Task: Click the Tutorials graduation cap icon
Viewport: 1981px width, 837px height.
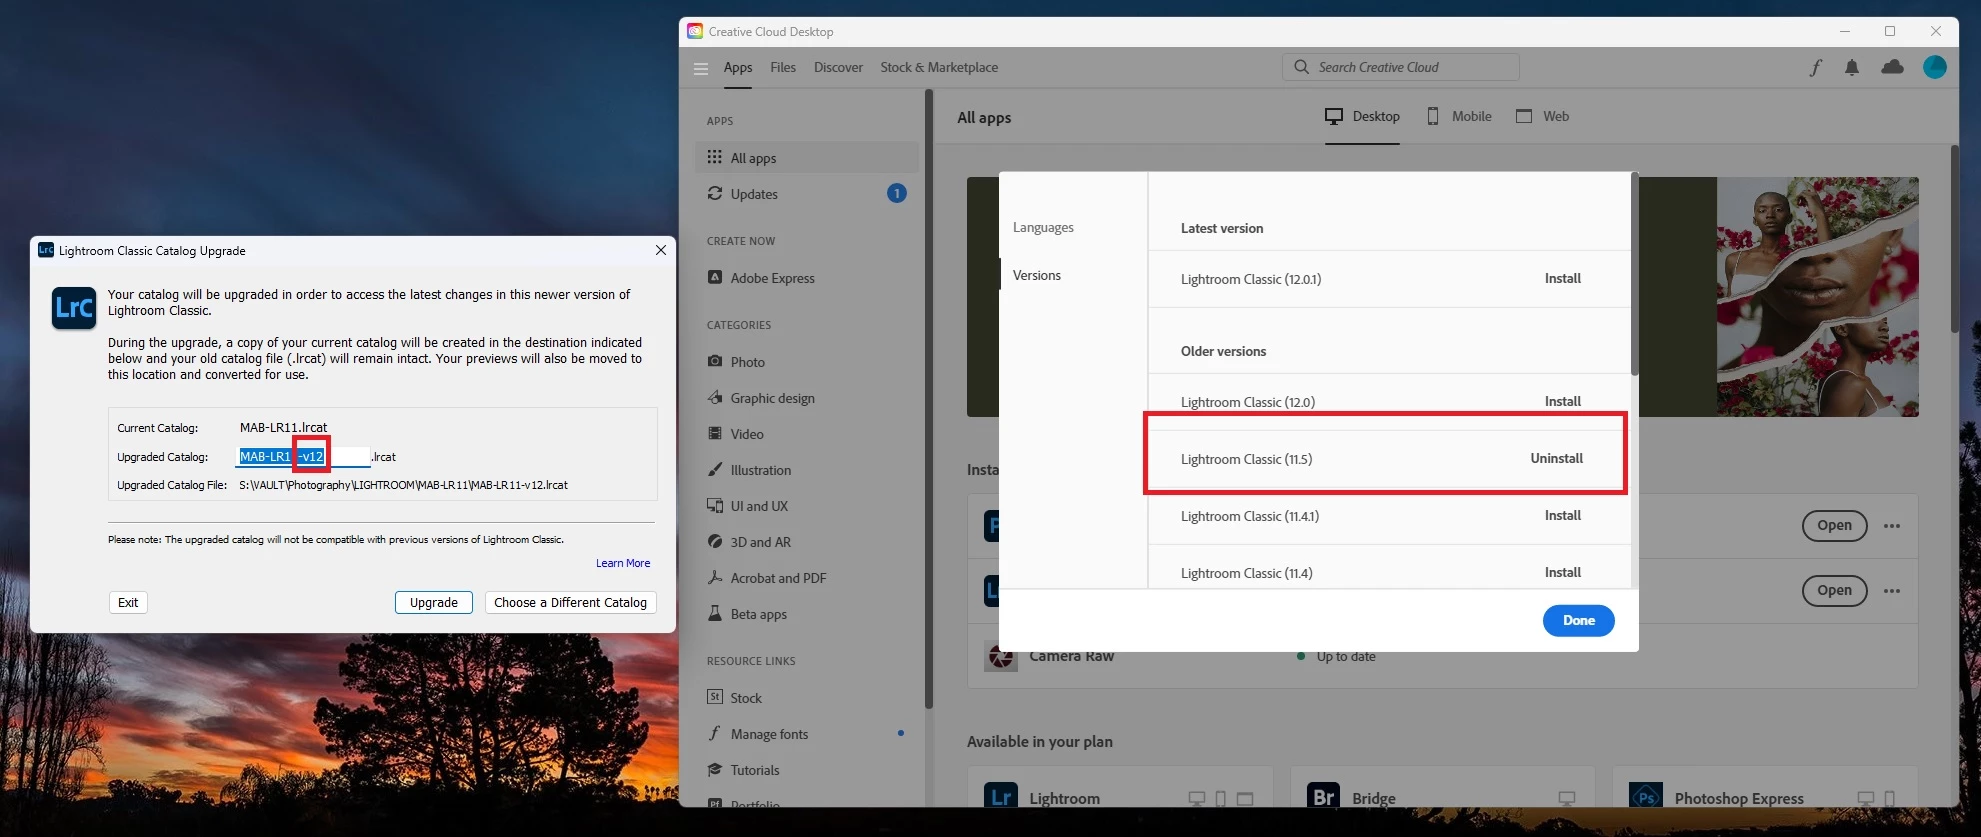Action: pos(715,769)
